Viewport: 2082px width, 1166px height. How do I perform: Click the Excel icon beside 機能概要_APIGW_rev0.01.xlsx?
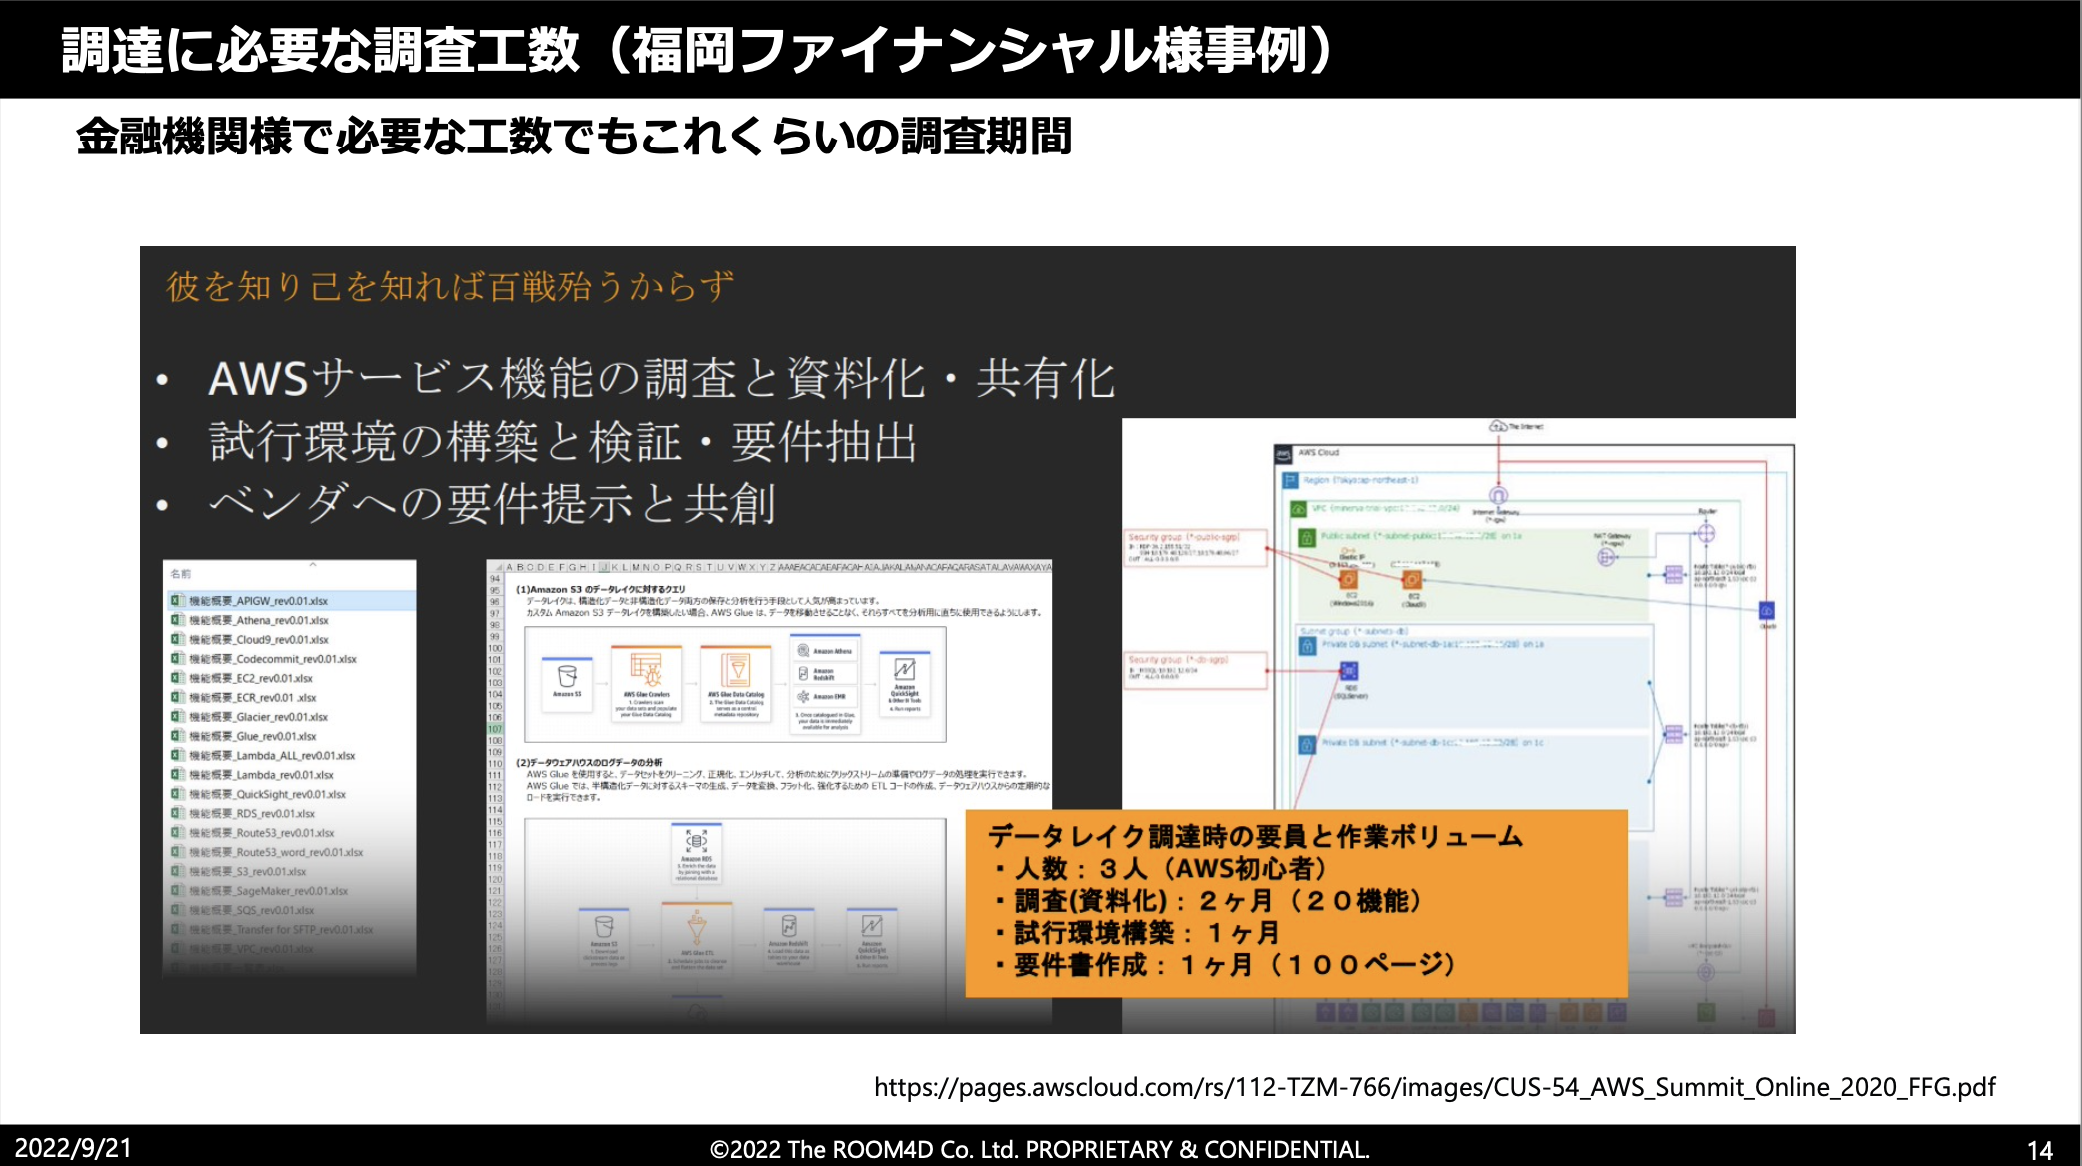coord(176,601)
